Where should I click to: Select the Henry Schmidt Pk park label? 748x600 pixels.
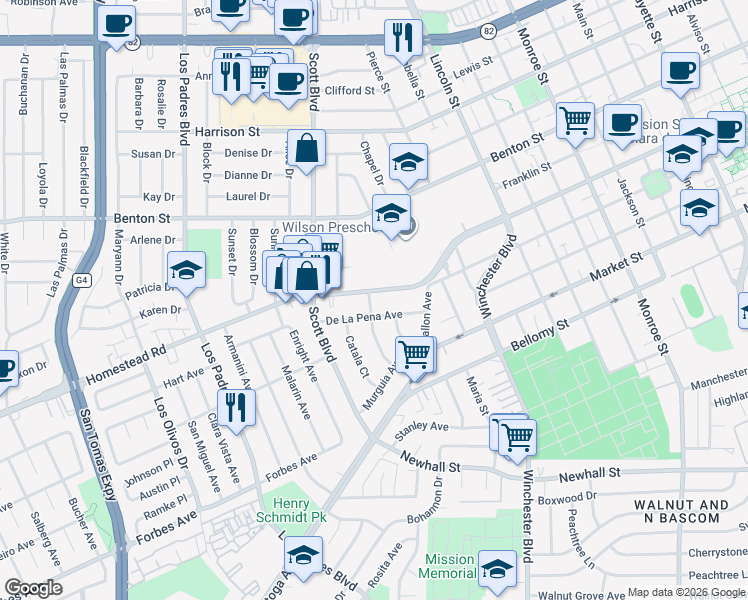click(x=291, y=510)
